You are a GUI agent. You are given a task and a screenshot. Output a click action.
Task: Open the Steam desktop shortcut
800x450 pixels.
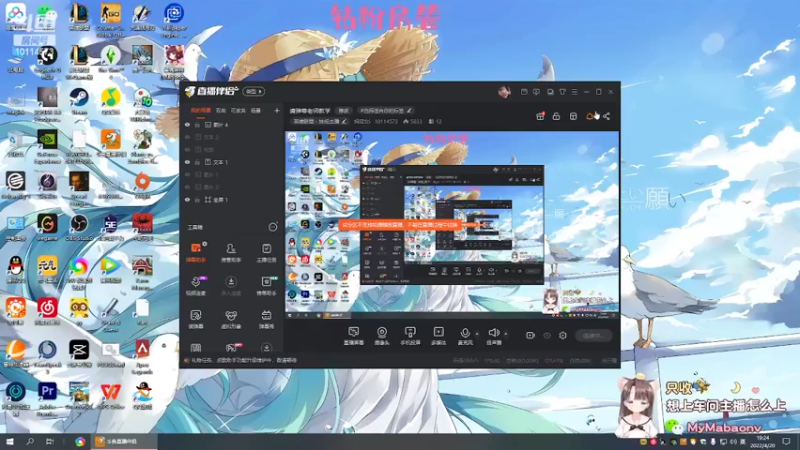click(79, 101)
